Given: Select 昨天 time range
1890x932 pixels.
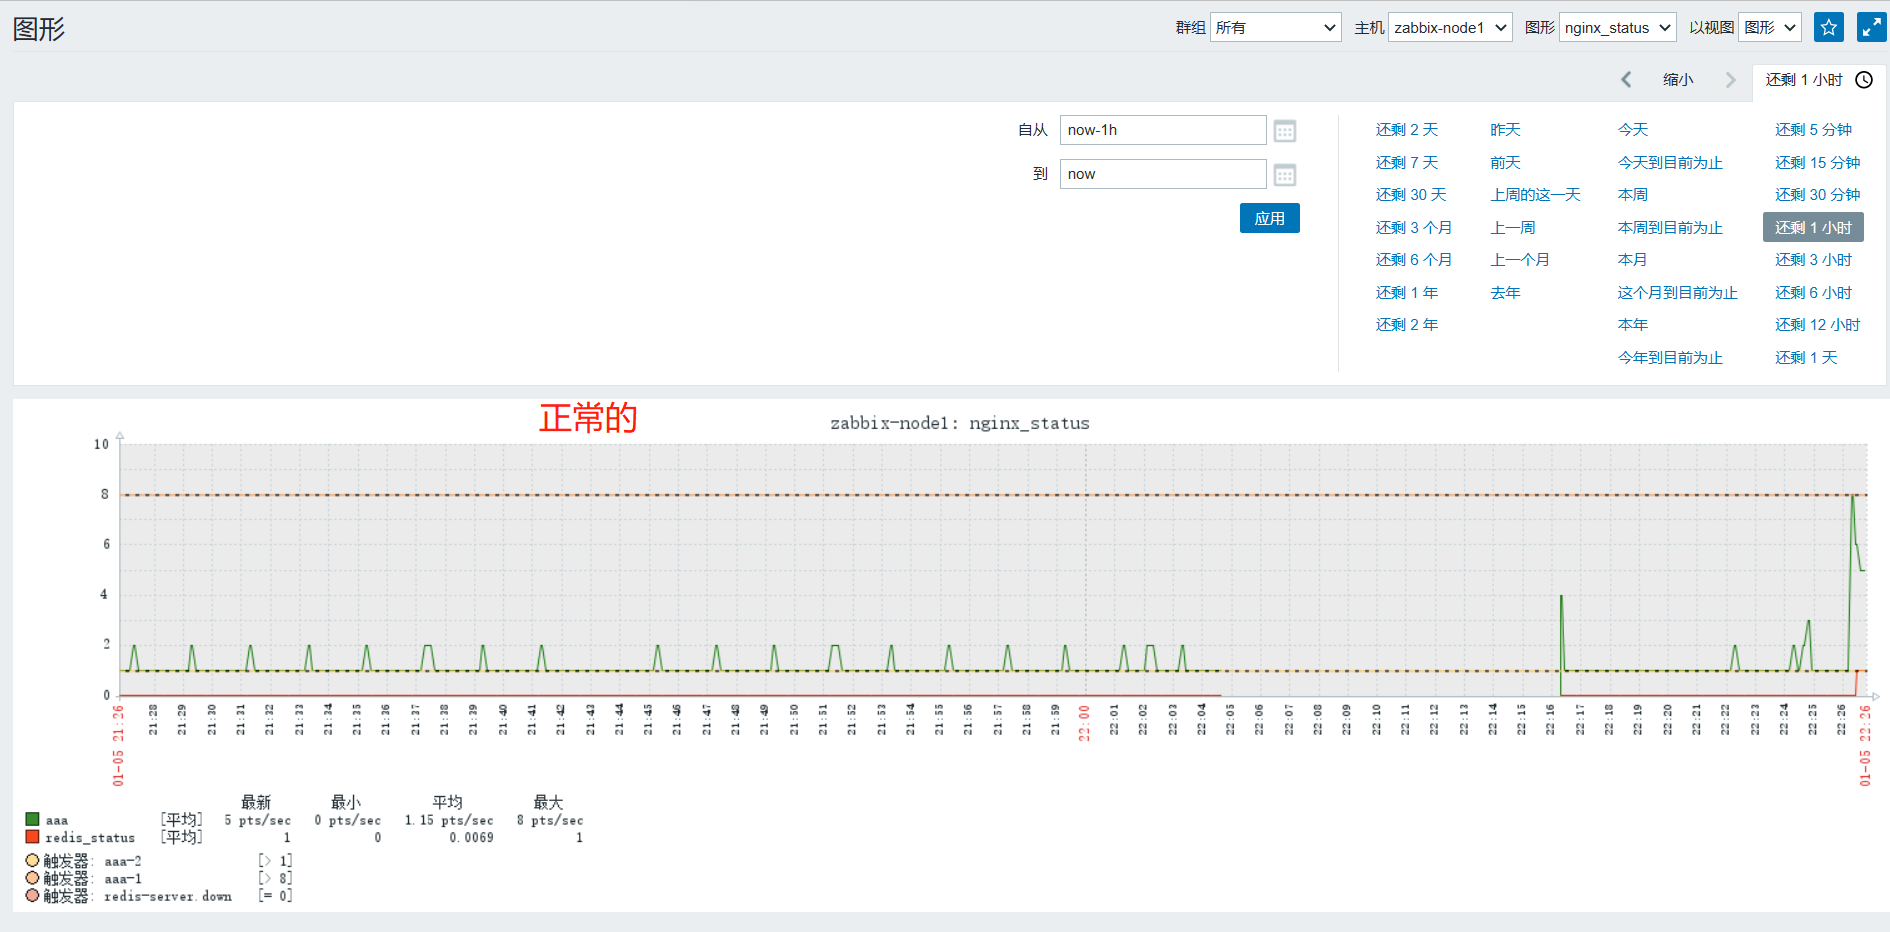Looking at the screenshot, I should [x=1505, y=130].
